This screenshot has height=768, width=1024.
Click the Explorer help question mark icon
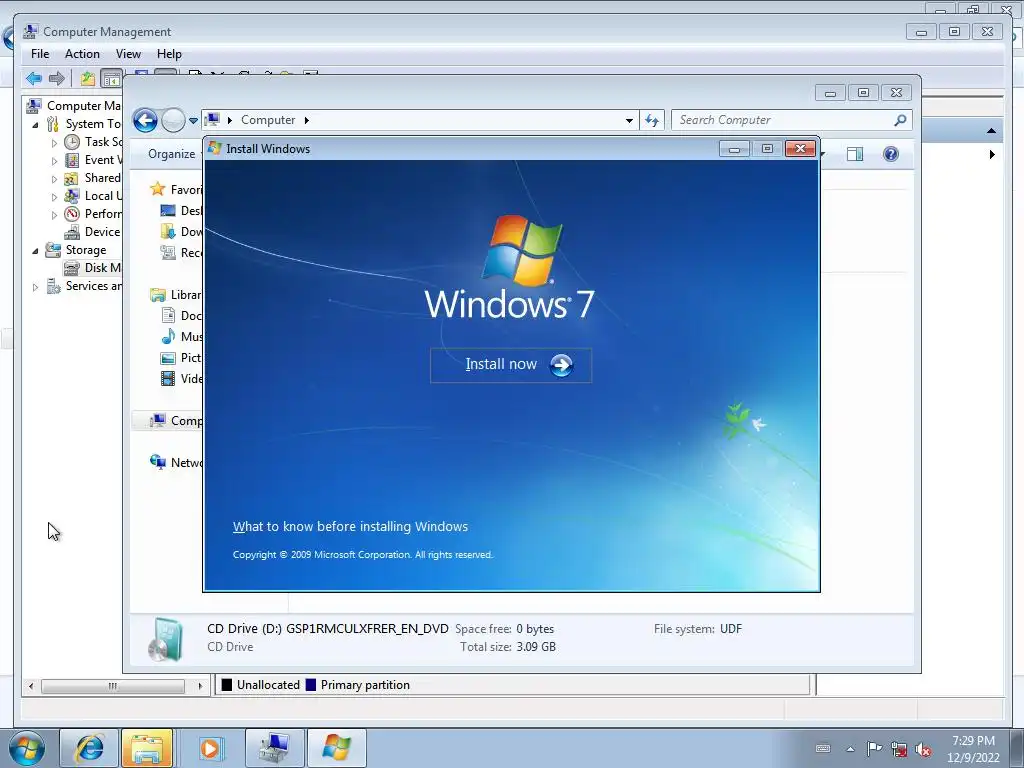[x=891, y=154]
